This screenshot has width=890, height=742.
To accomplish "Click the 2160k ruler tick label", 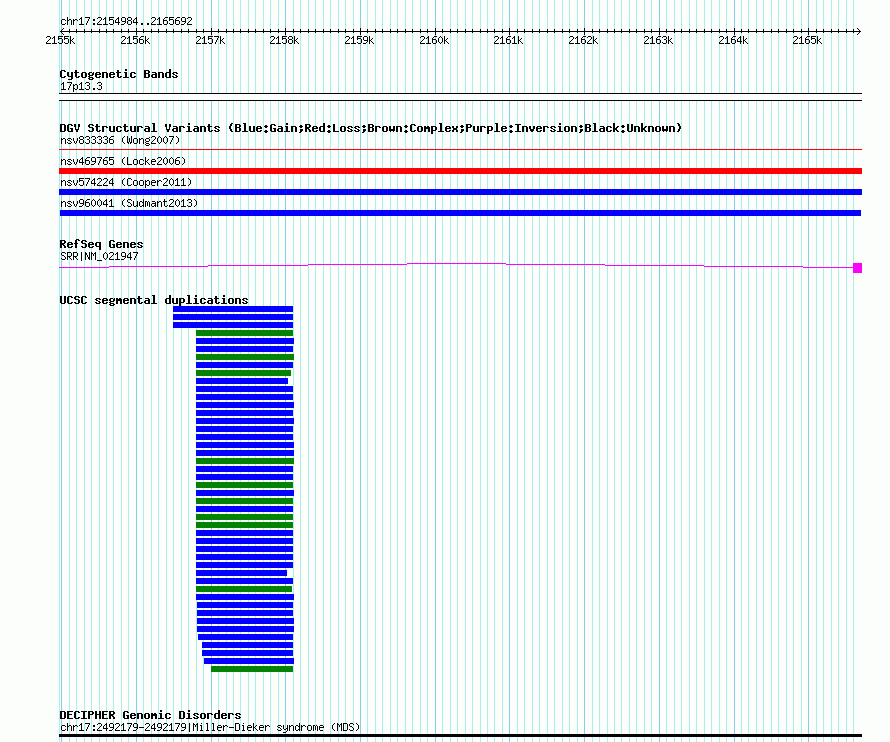I will [x=434, y=40].
